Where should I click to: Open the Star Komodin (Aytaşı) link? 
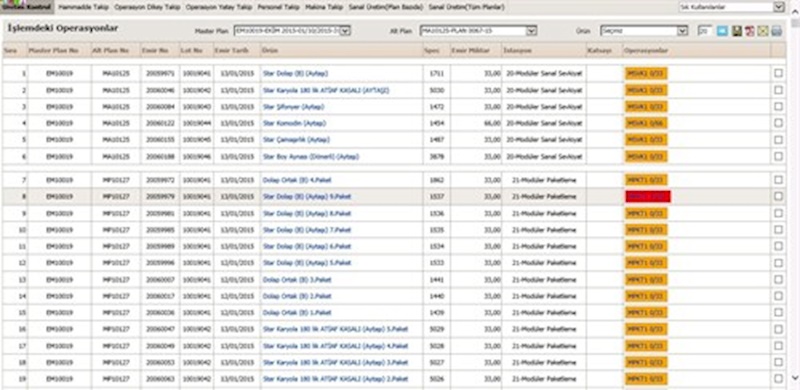coord(294,123)
